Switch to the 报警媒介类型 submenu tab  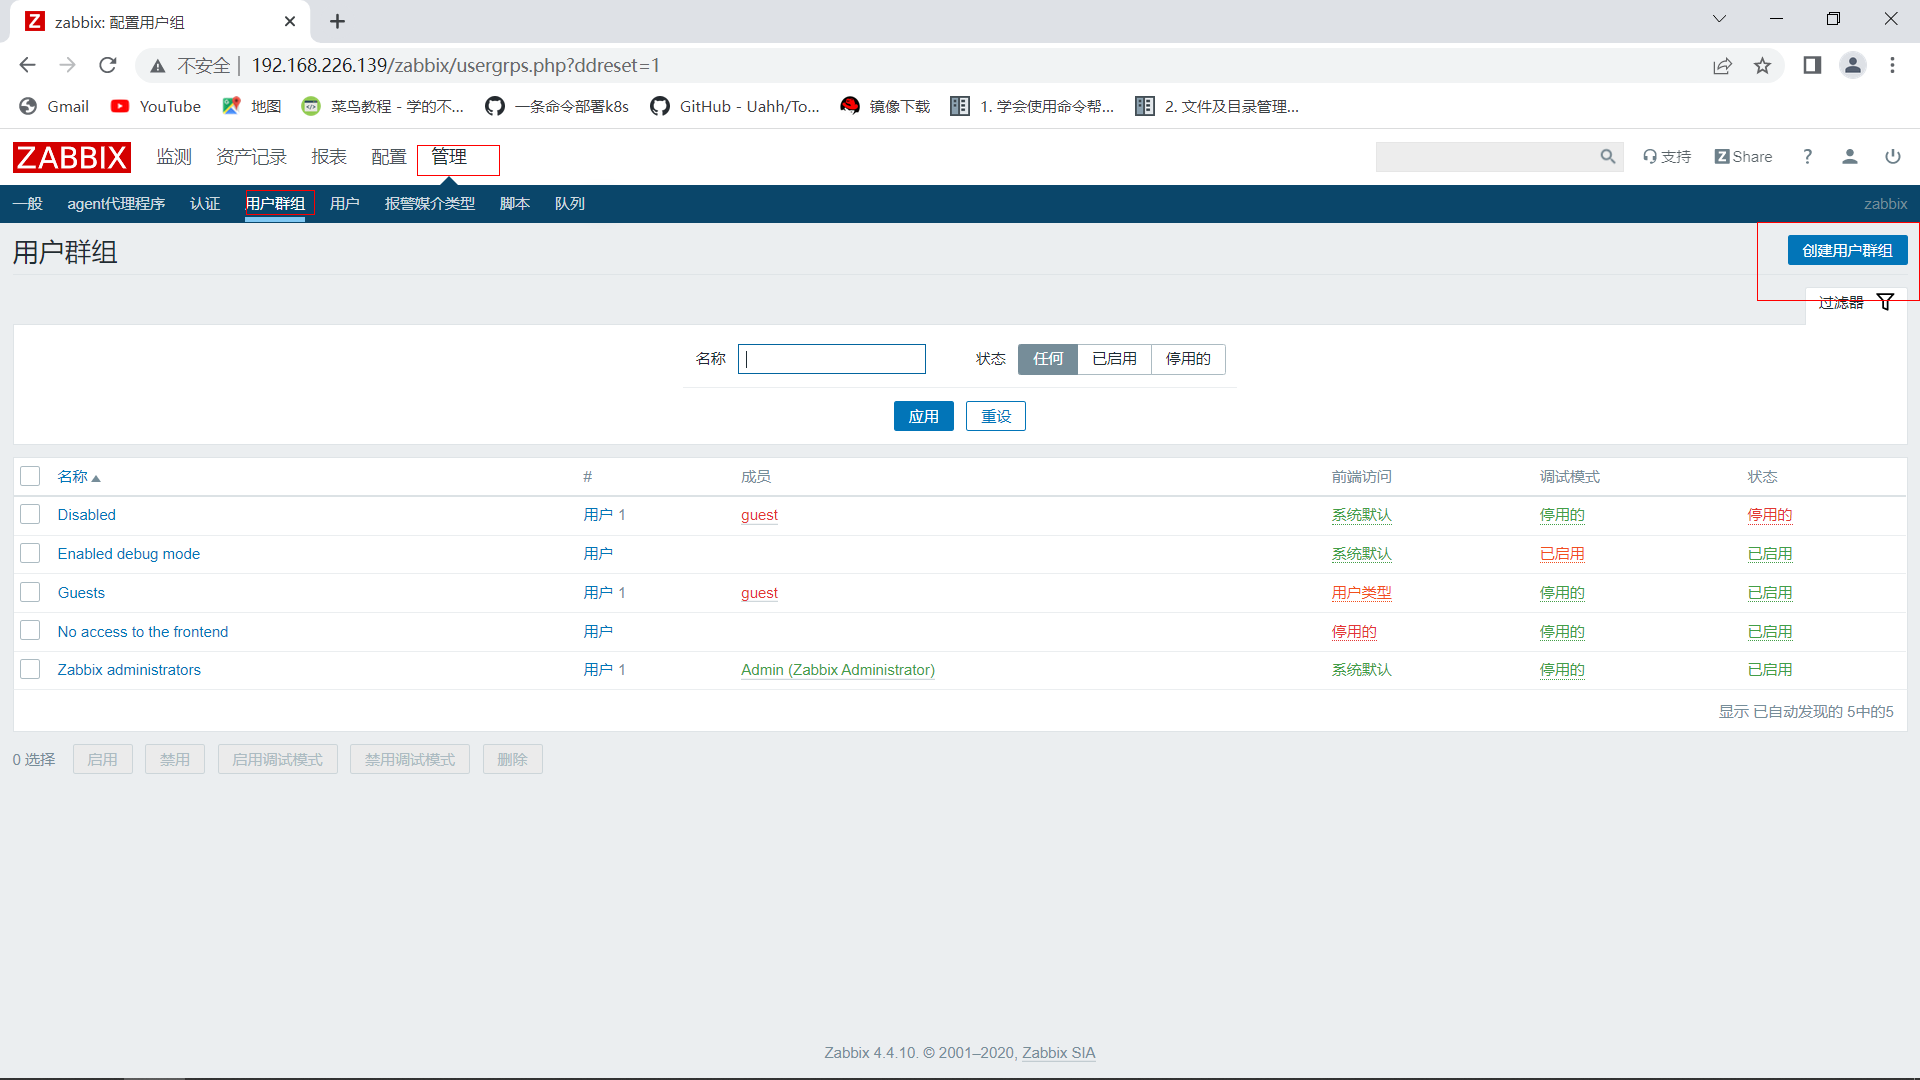click(429, 204)
